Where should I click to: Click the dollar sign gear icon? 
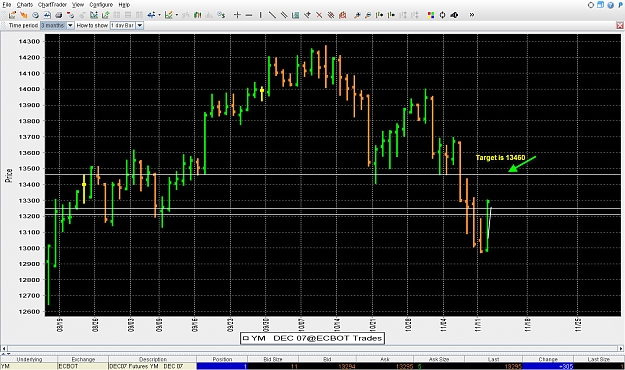pyautogui.click(x=221, y=15)
